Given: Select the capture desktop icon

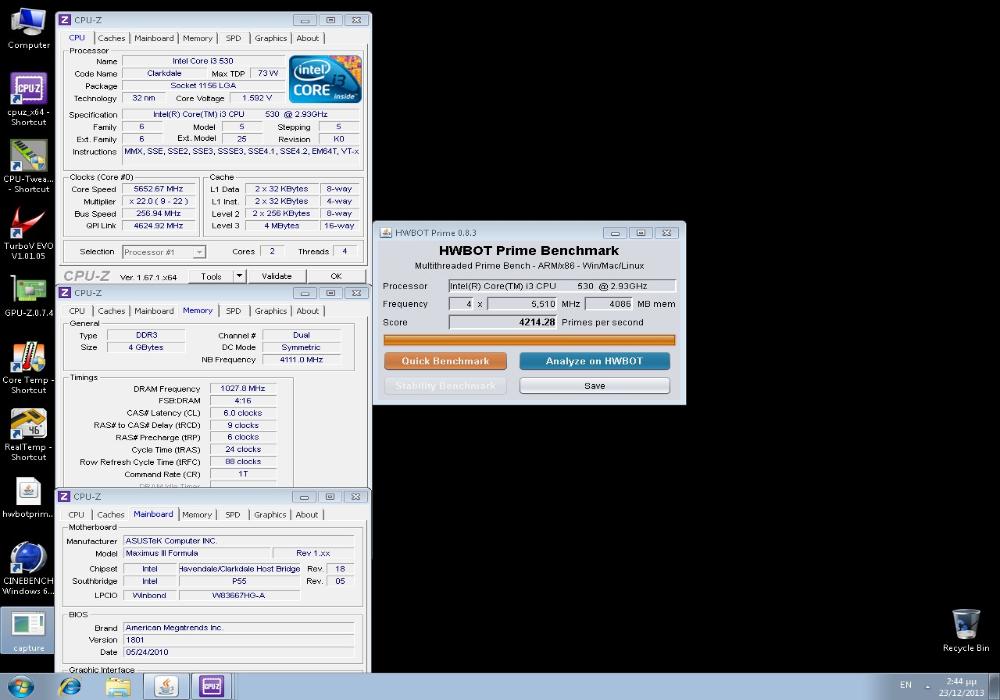Looking at the screenshot, I should [28, 631].
